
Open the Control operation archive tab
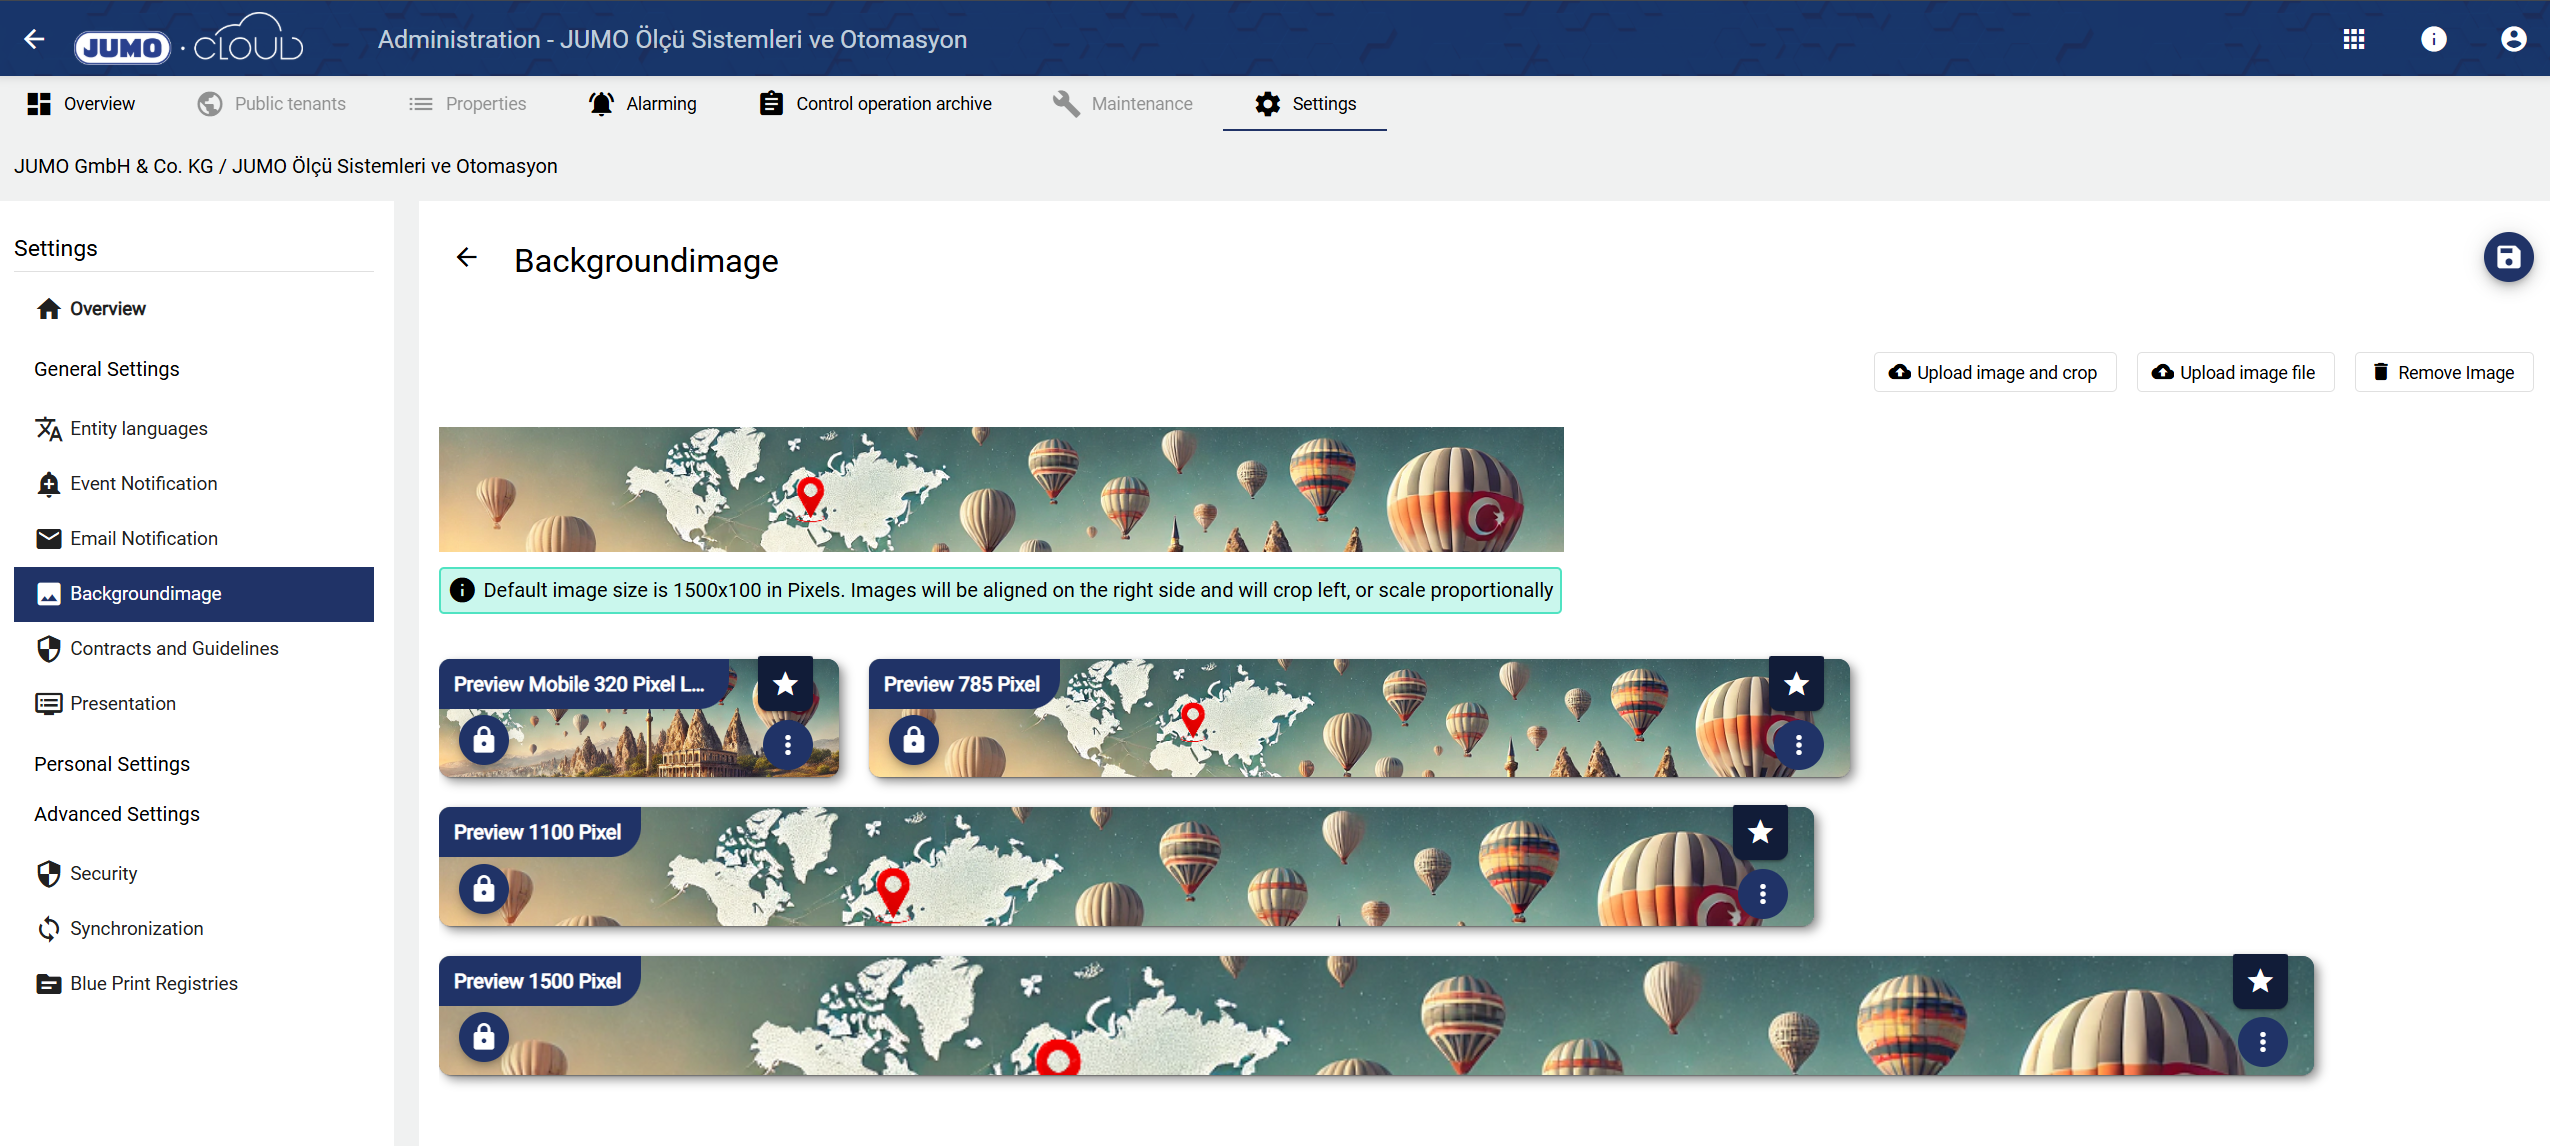[875, 104]
